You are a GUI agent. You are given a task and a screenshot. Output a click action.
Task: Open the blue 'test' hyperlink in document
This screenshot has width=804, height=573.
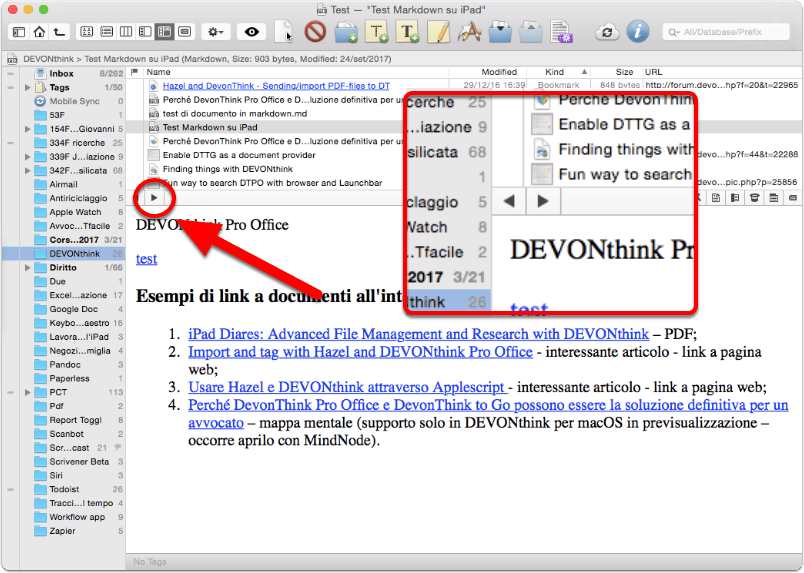pos(146,259)
